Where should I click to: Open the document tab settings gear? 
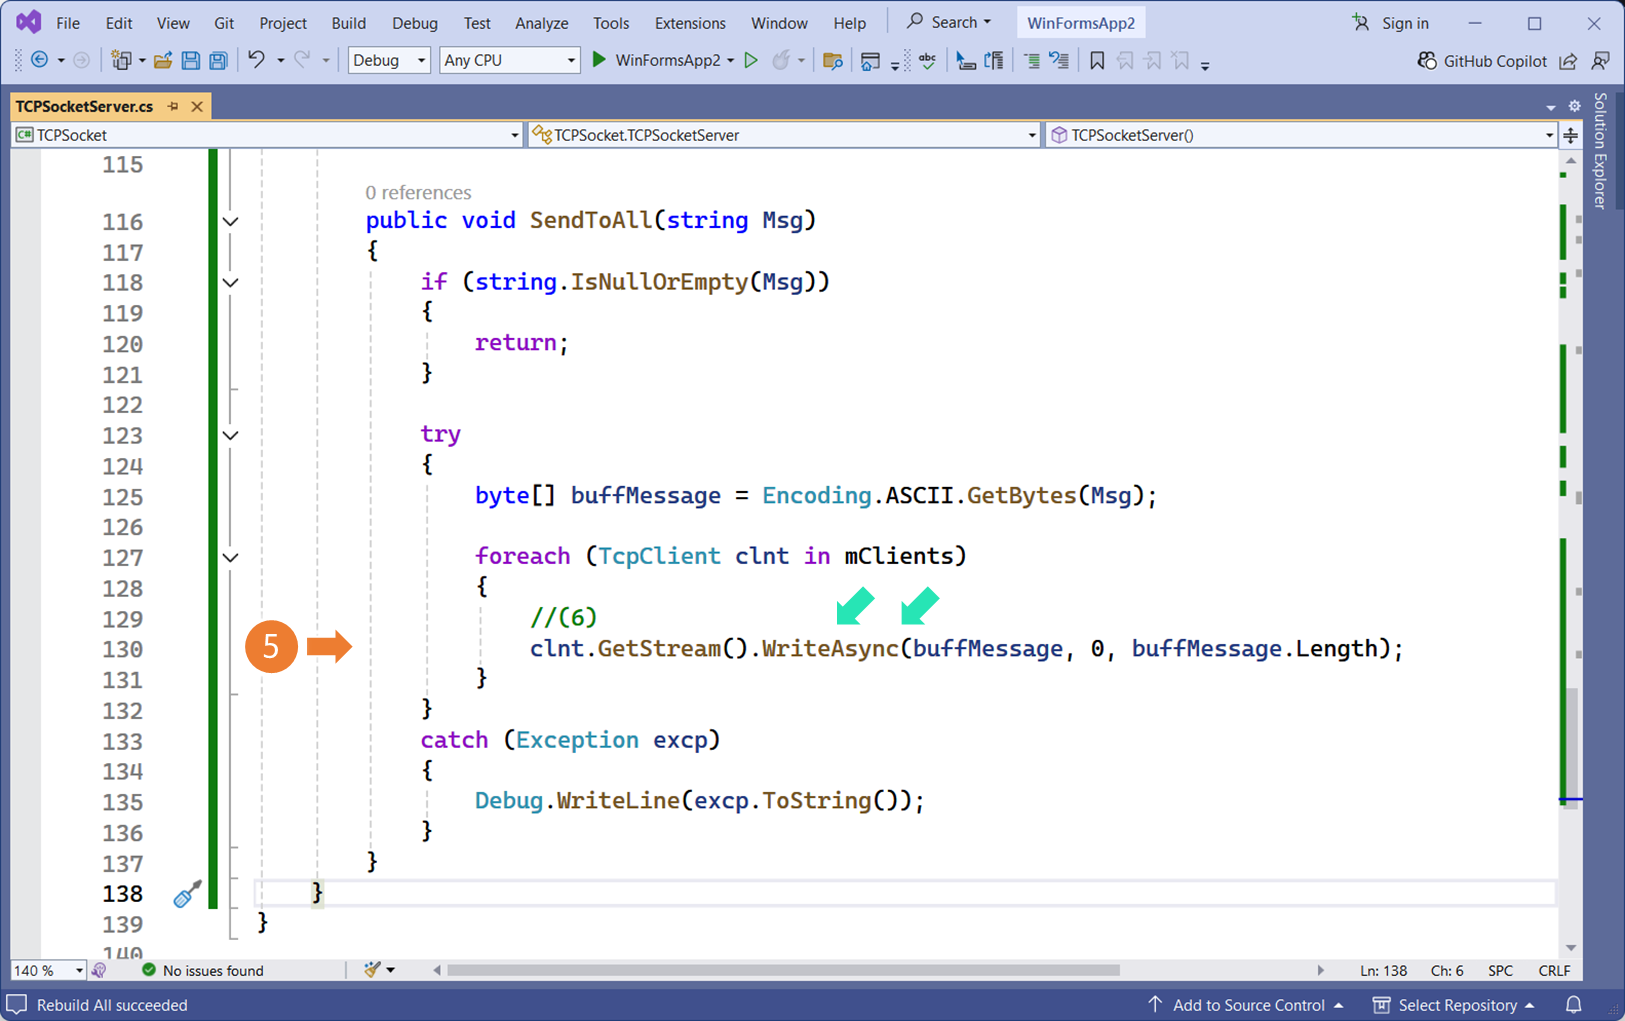[1574, 106]
